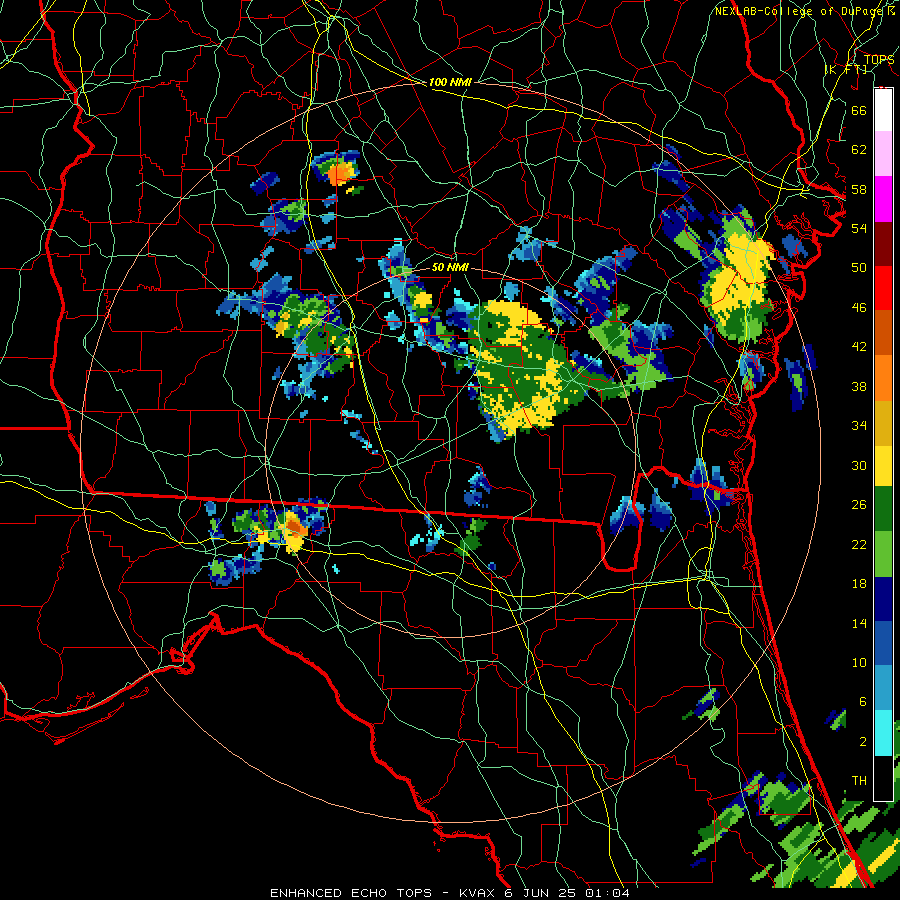900x900 pixels.
Task: Select the gold legend color block
Action: pyautogui.click(x=883, y=423)
